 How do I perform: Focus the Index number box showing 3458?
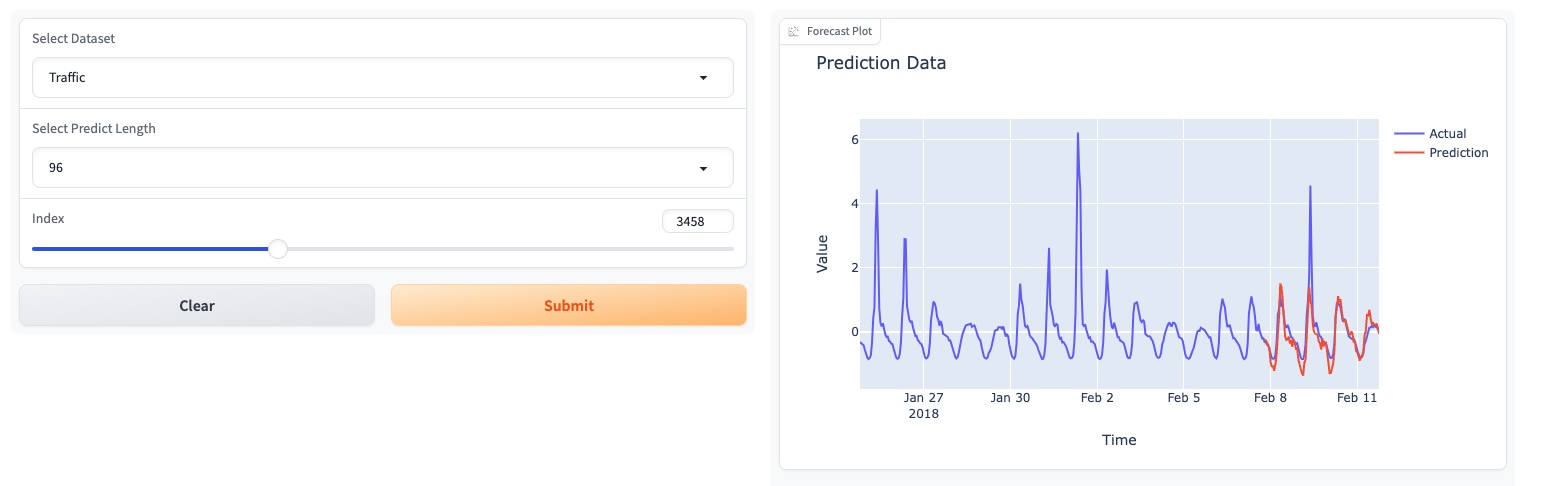(x=697, y=222)
